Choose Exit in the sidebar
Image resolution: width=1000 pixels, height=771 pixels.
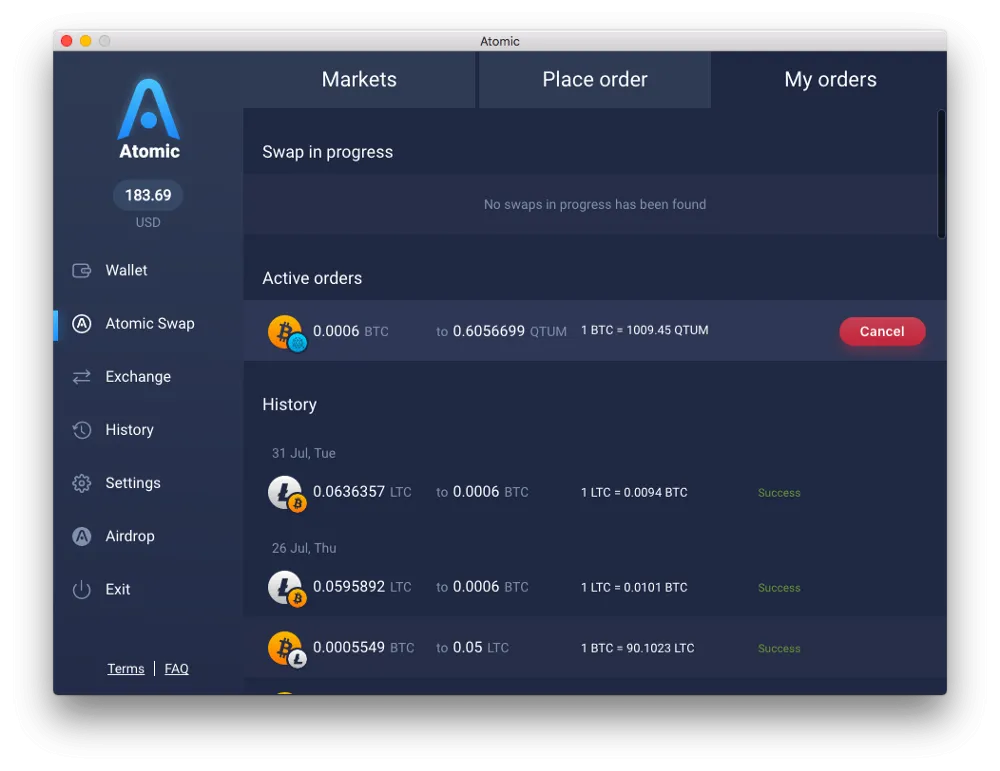click(117, 589)
